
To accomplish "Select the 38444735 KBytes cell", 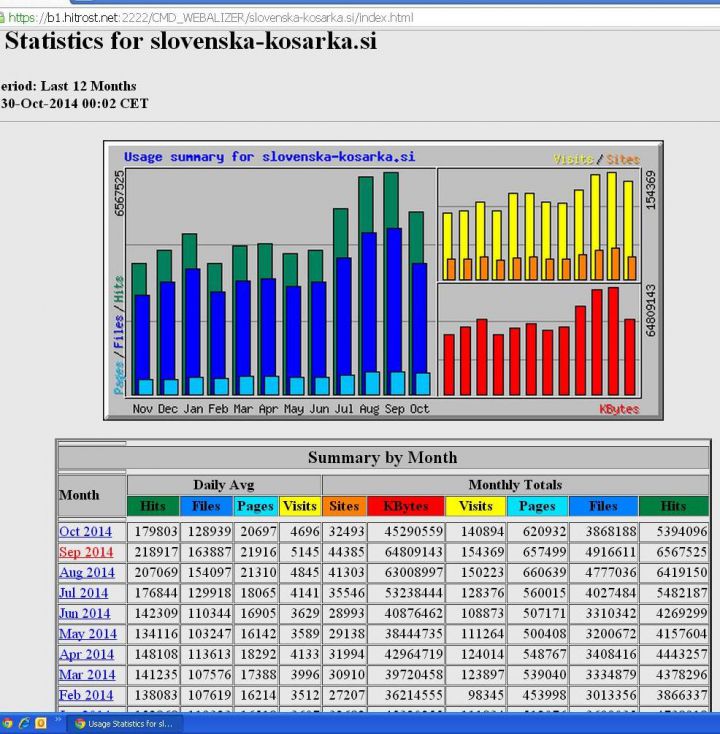I will (x=406, y=634).
